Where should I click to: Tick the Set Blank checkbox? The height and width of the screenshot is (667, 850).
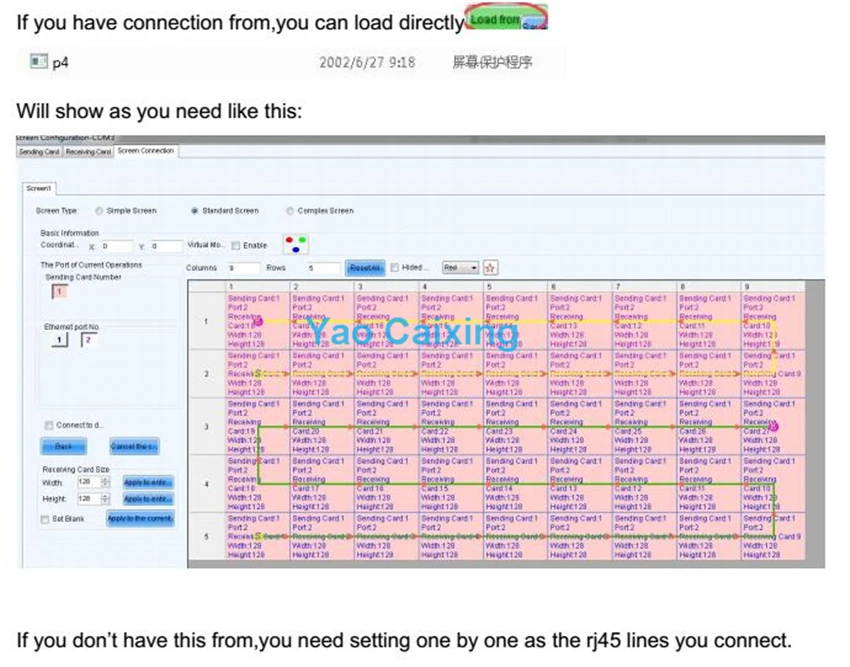coord(44,519)
